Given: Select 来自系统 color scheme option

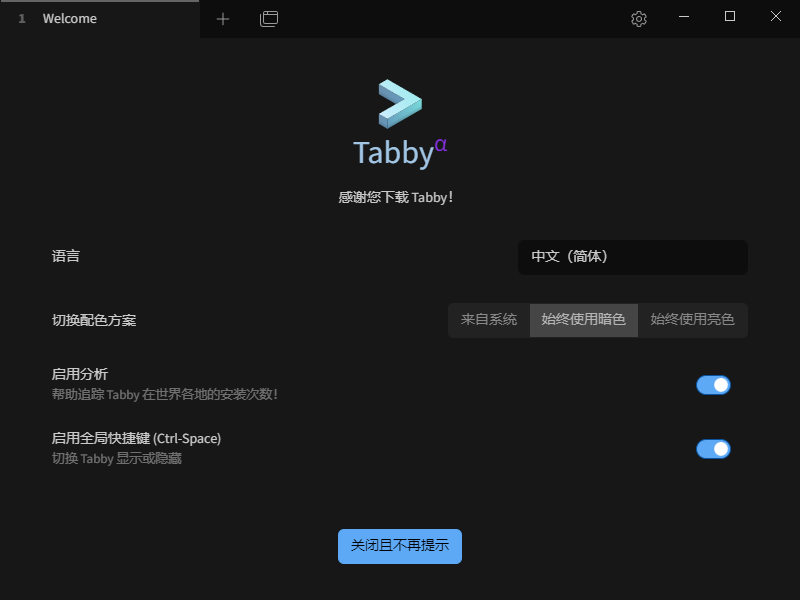Looking at the screenshot, I should [x=489, y=320].
